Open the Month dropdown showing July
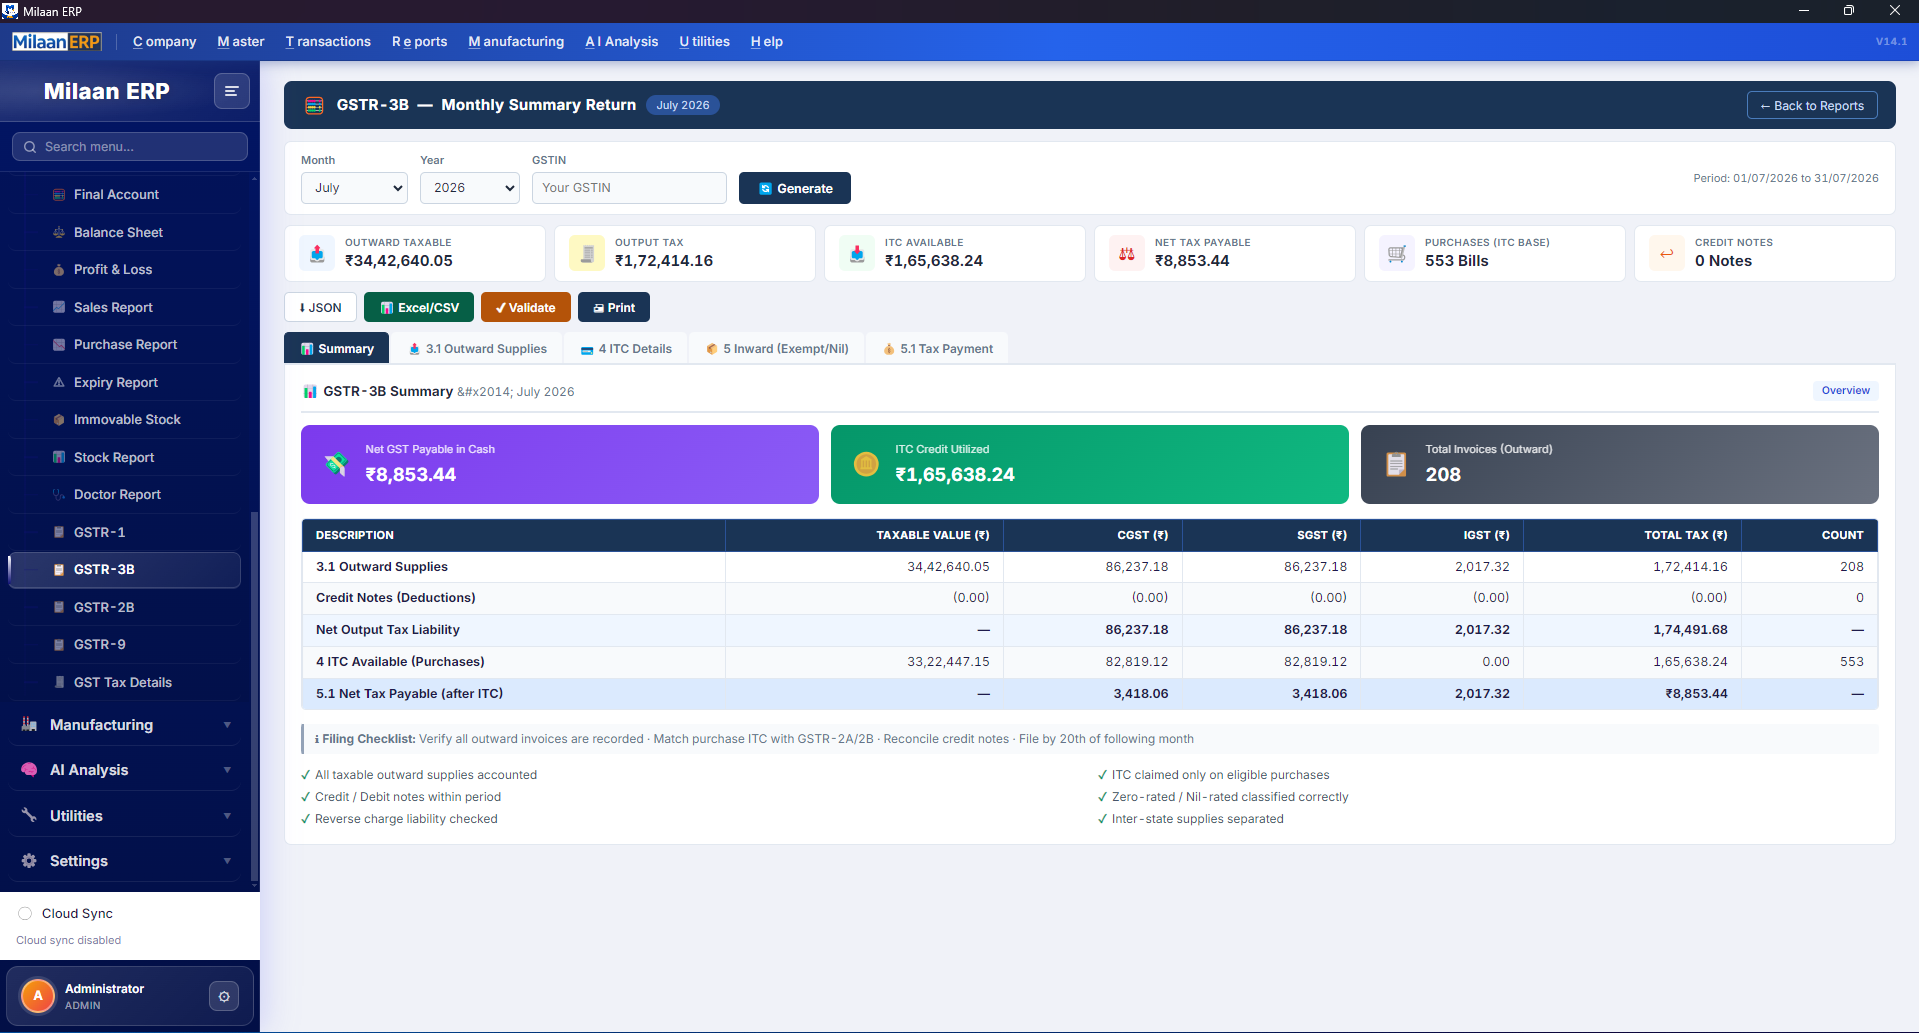Image resolution: width=1919 pixels, height=1033 pixels. click(x=354, y=188)
